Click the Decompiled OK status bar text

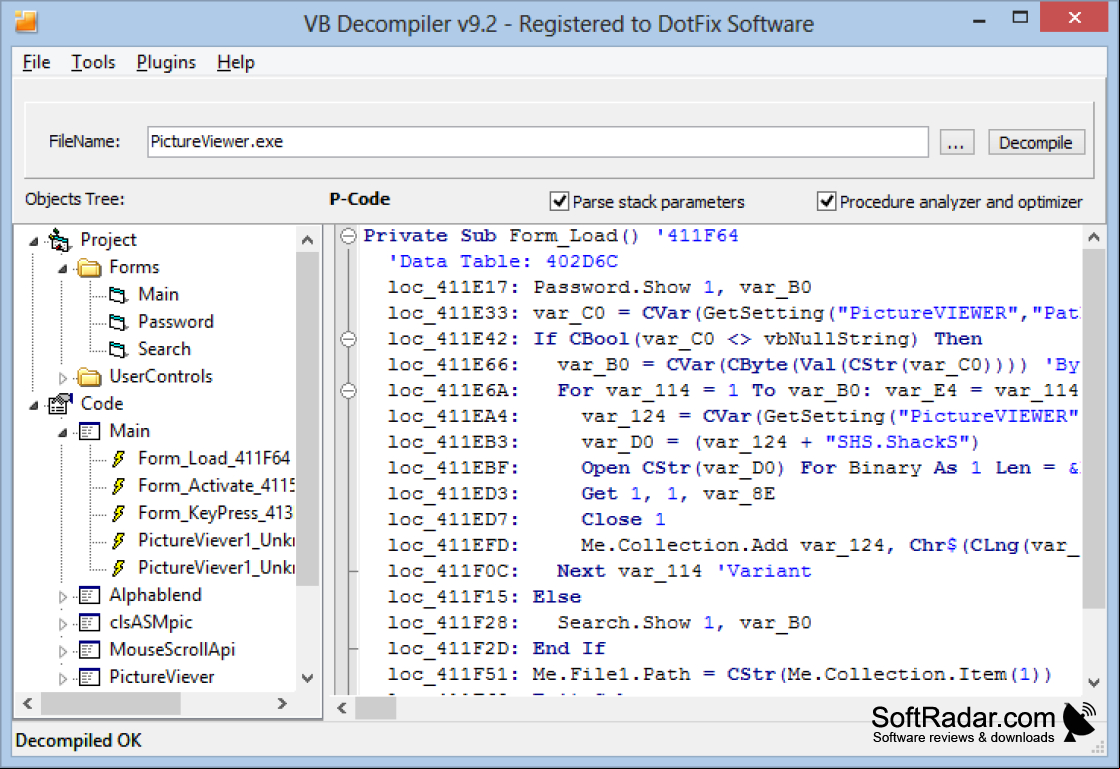(79, 740)
